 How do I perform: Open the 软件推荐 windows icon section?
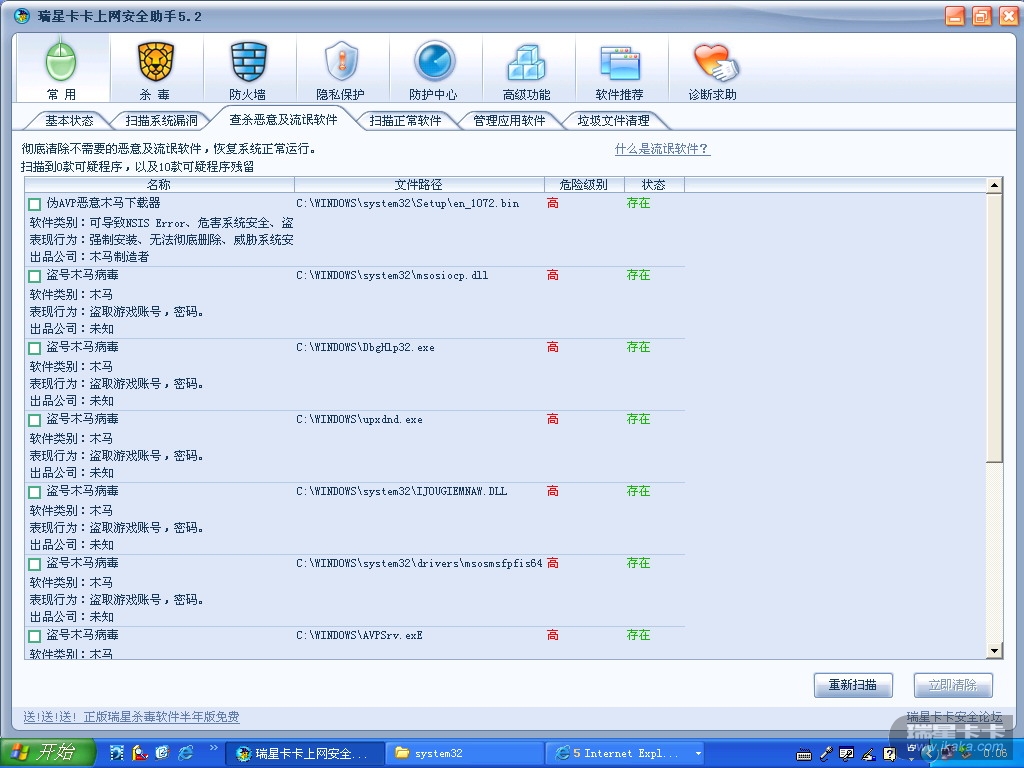click(x=620, y=69)
